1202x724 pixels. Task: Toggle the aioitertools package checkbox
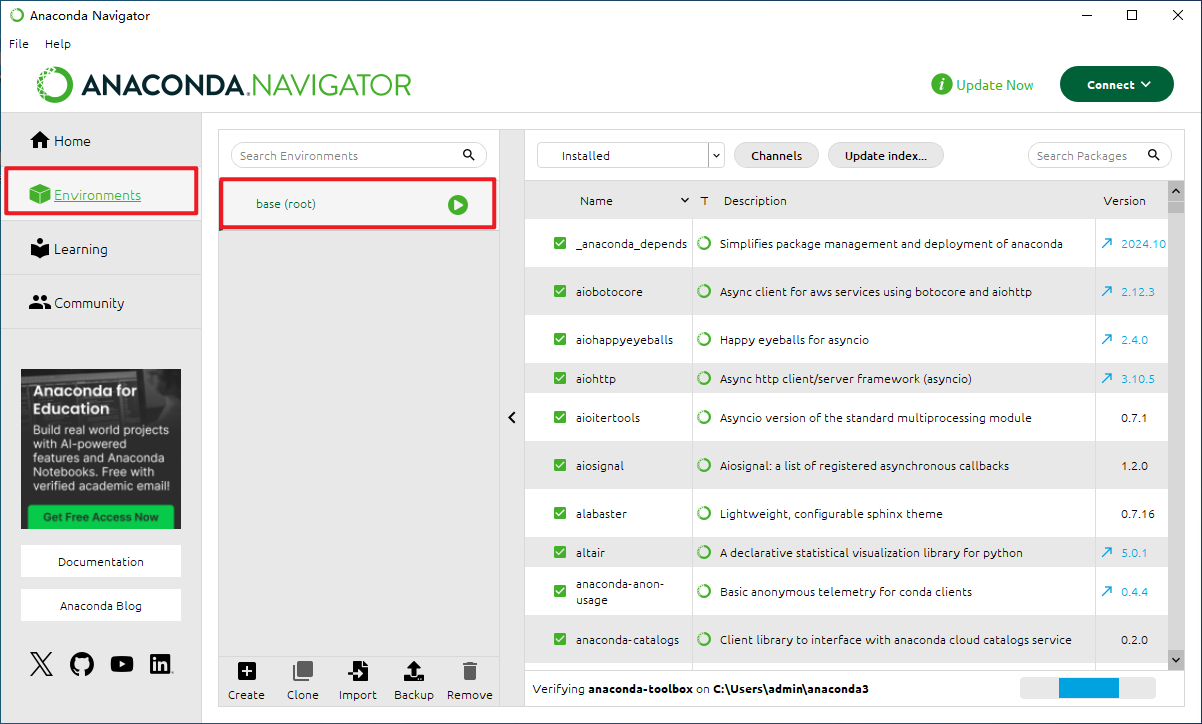[560, 418]
